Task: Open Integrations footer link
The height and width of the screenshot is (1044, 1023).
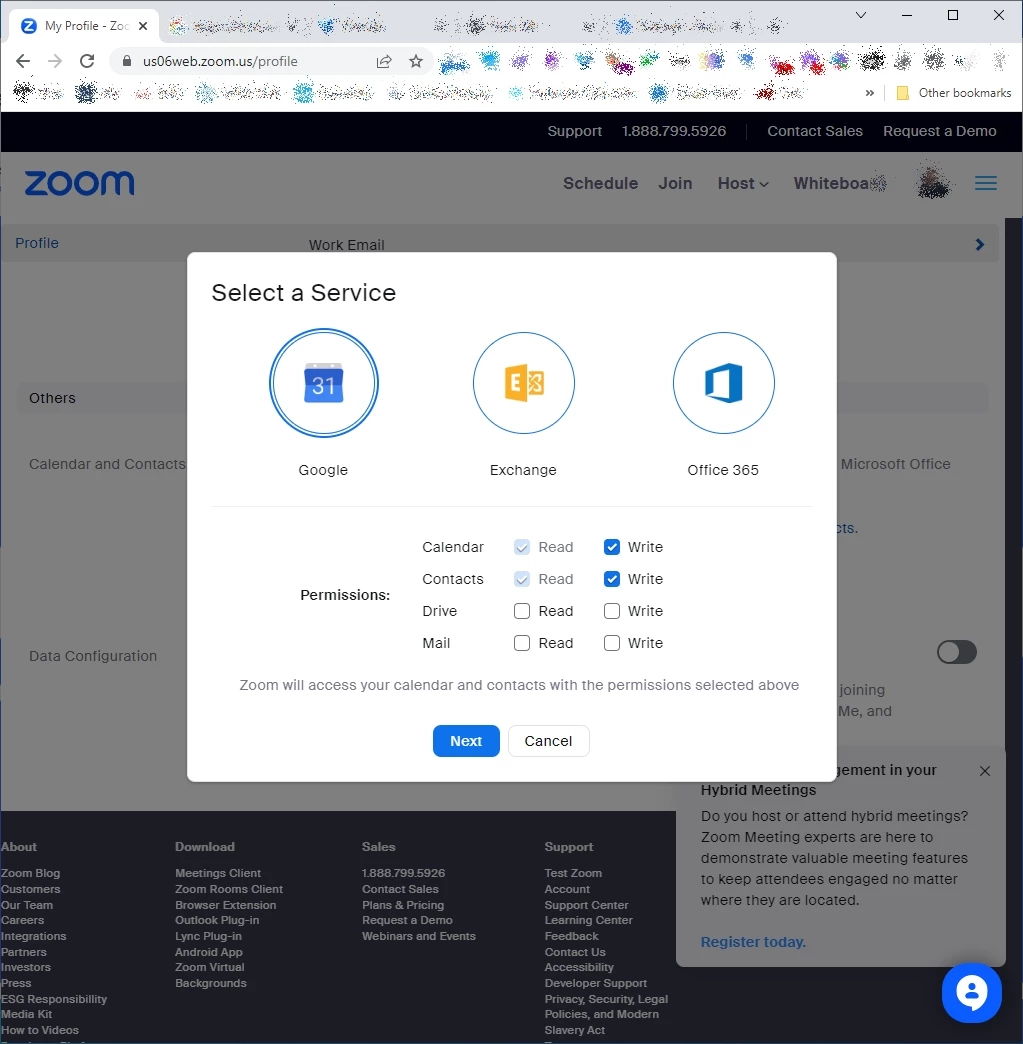Action: [x=33, y=936]
